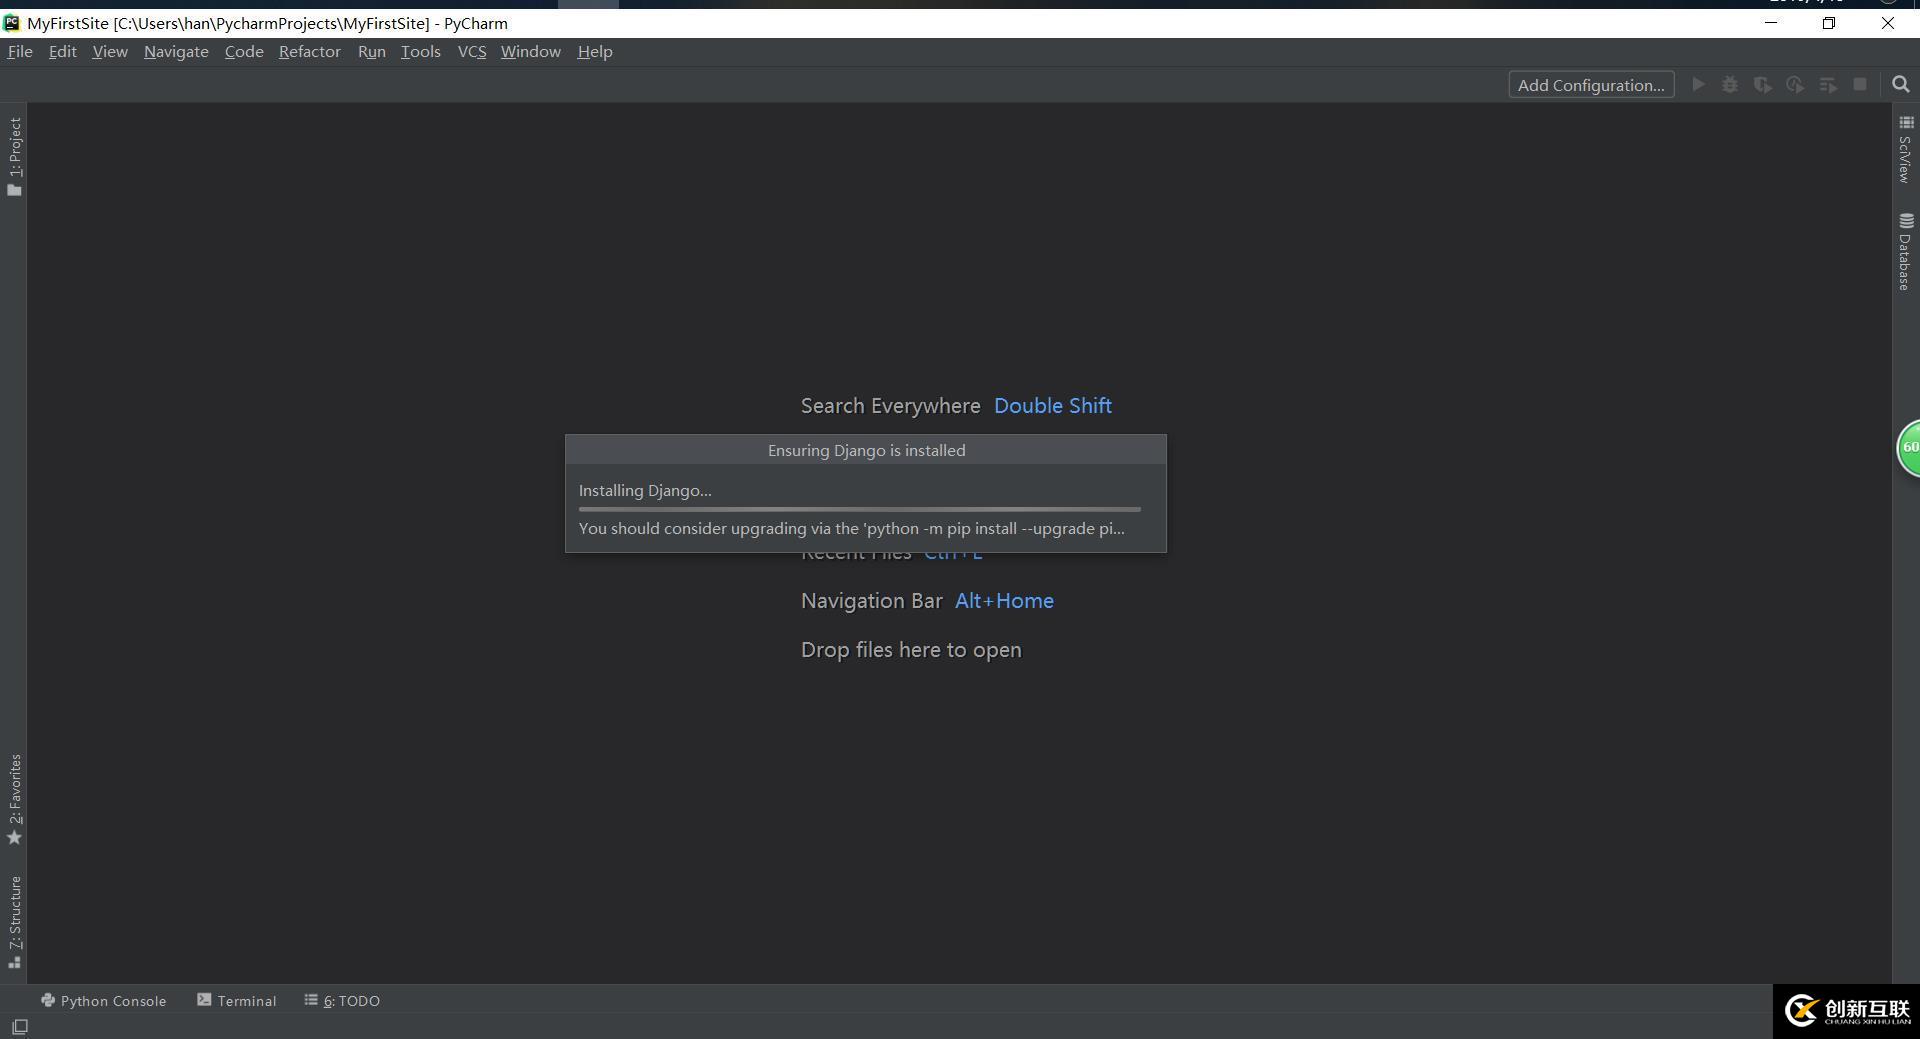The image size is (1920, 1039).
Task: Toggle tool window bars corner icon
Action: [x=19, y=1027]
